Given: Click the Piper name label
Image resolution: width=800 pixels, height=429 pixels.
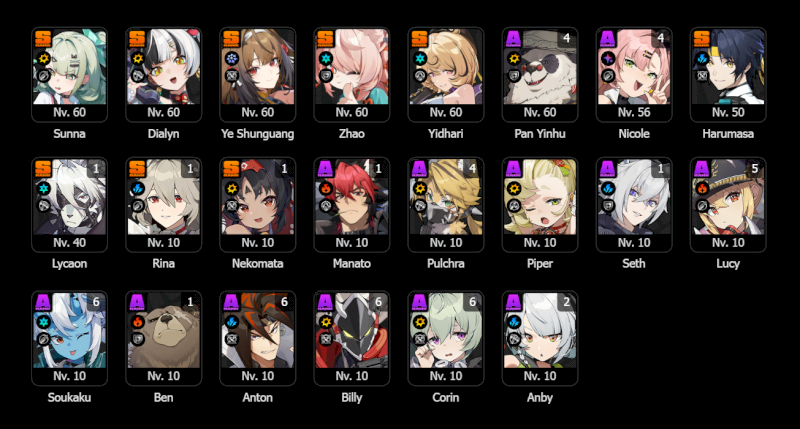Looking at the screenshot, I should pos(540,264).
